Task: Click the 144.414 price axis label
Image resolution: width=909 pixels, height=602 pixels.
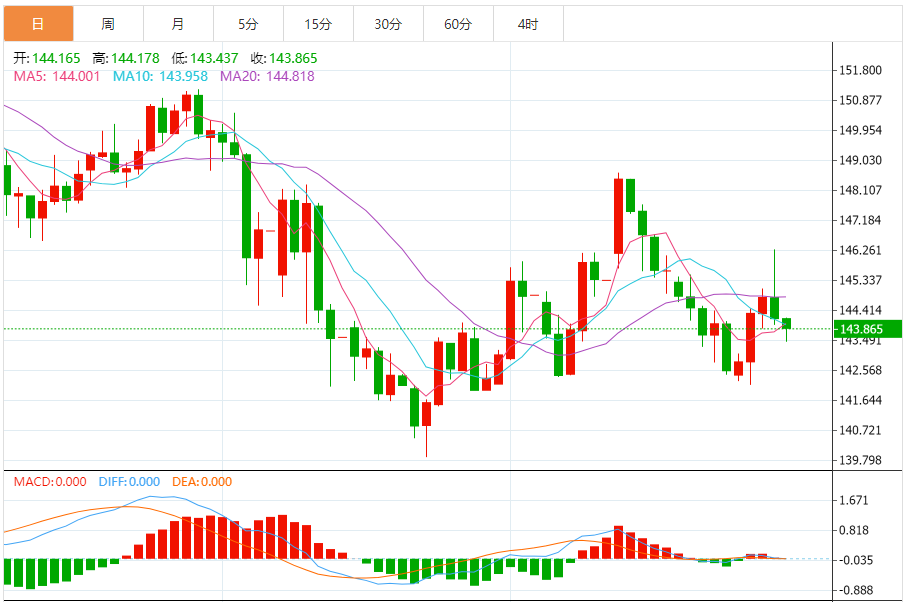Action: tap(860, 310)
